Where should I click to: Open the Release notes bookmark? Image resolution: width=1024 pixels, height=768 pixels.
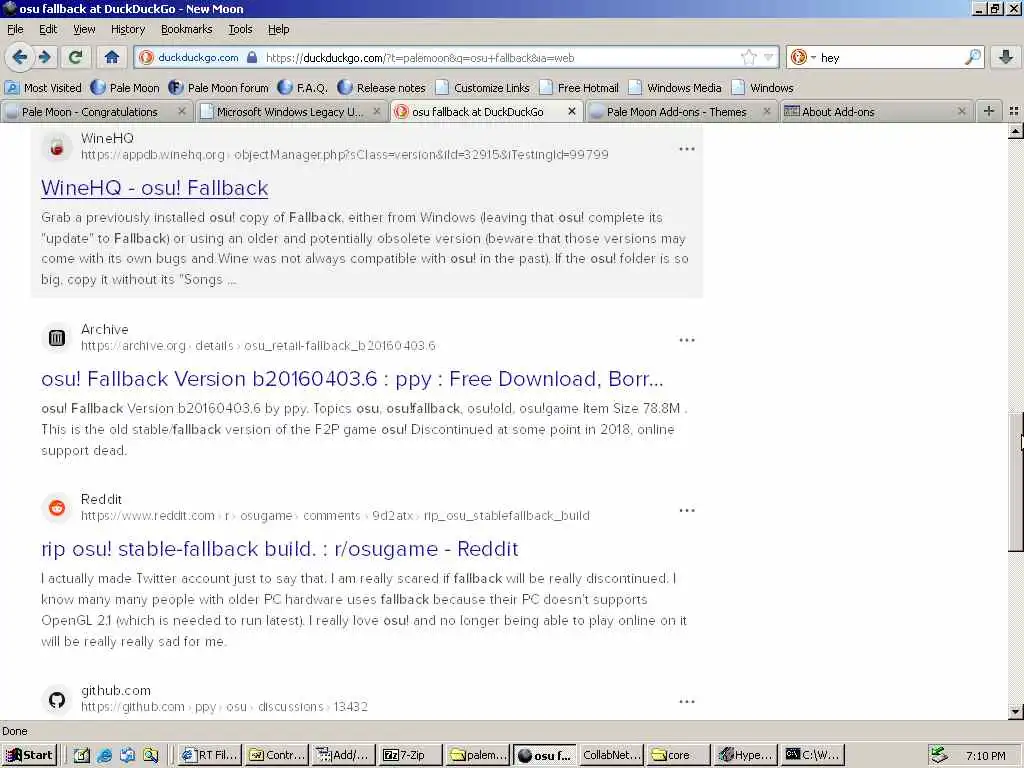(382, 88)
